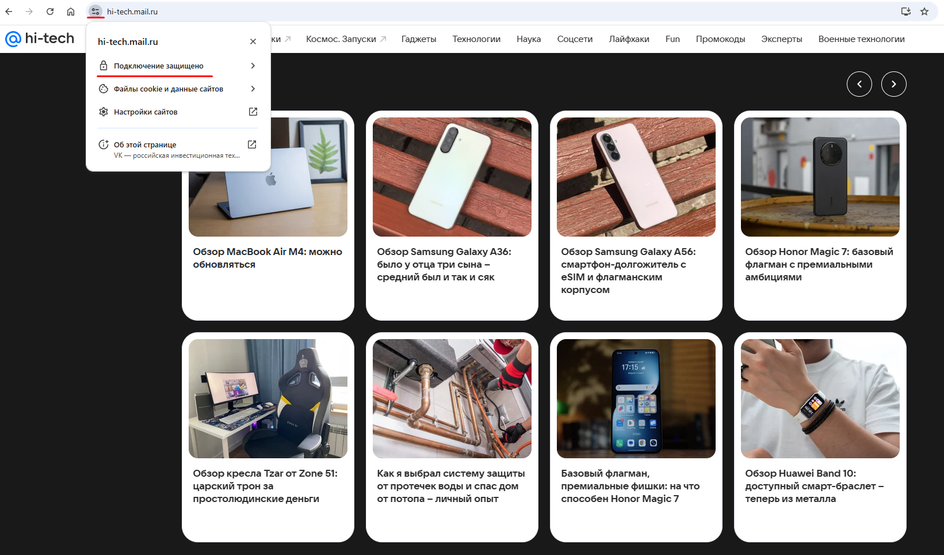Expand Файлы cookie и данные сайтов chevron
This screenshot has height=555, width=944.
coord(253,88)
